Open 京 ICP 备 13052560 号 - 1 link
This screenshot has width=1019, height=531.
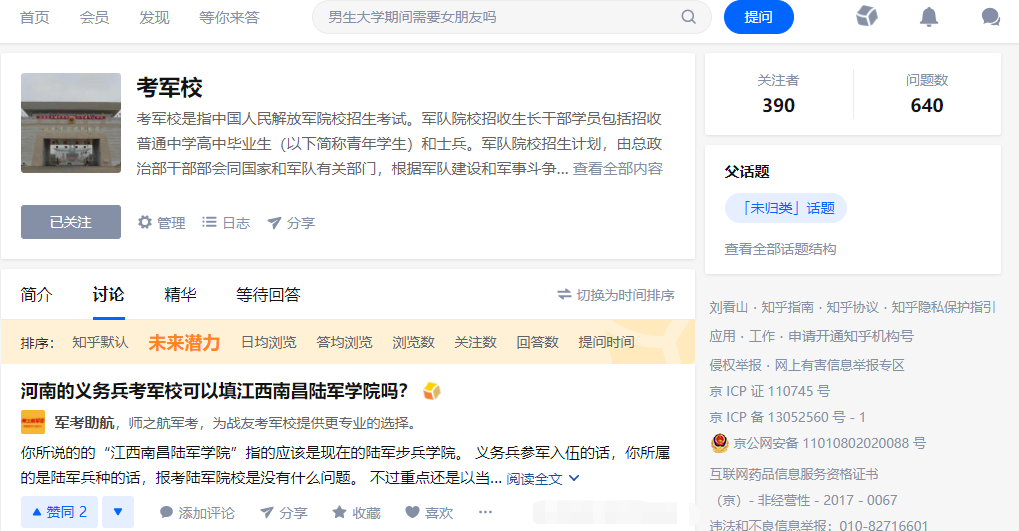pyautogui.click(x=788, y=417)
